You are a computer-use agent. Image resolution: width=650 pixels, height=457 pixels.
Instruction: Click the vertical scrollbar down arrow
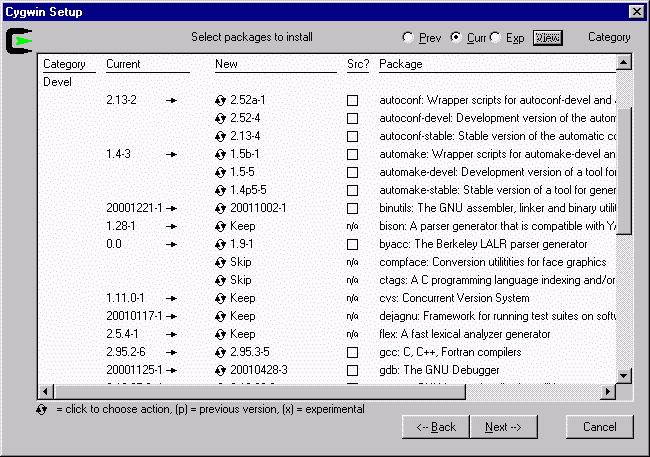623,376
